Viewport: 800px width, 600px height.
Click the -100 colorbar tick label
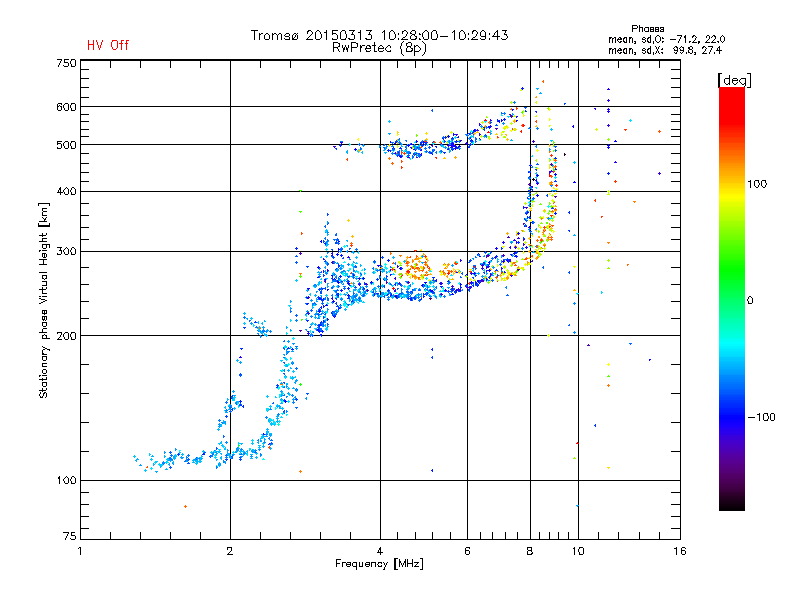click(x=765, y=416)
